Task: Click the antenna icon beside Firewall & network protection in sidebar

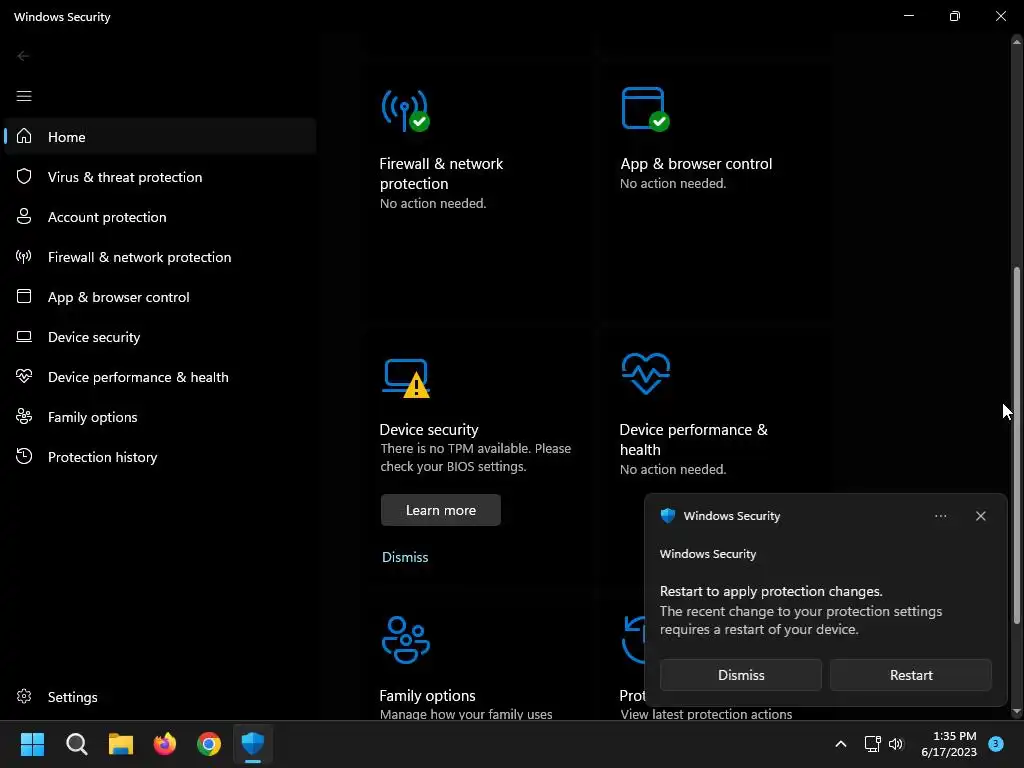Action: (x=24, y=257)
